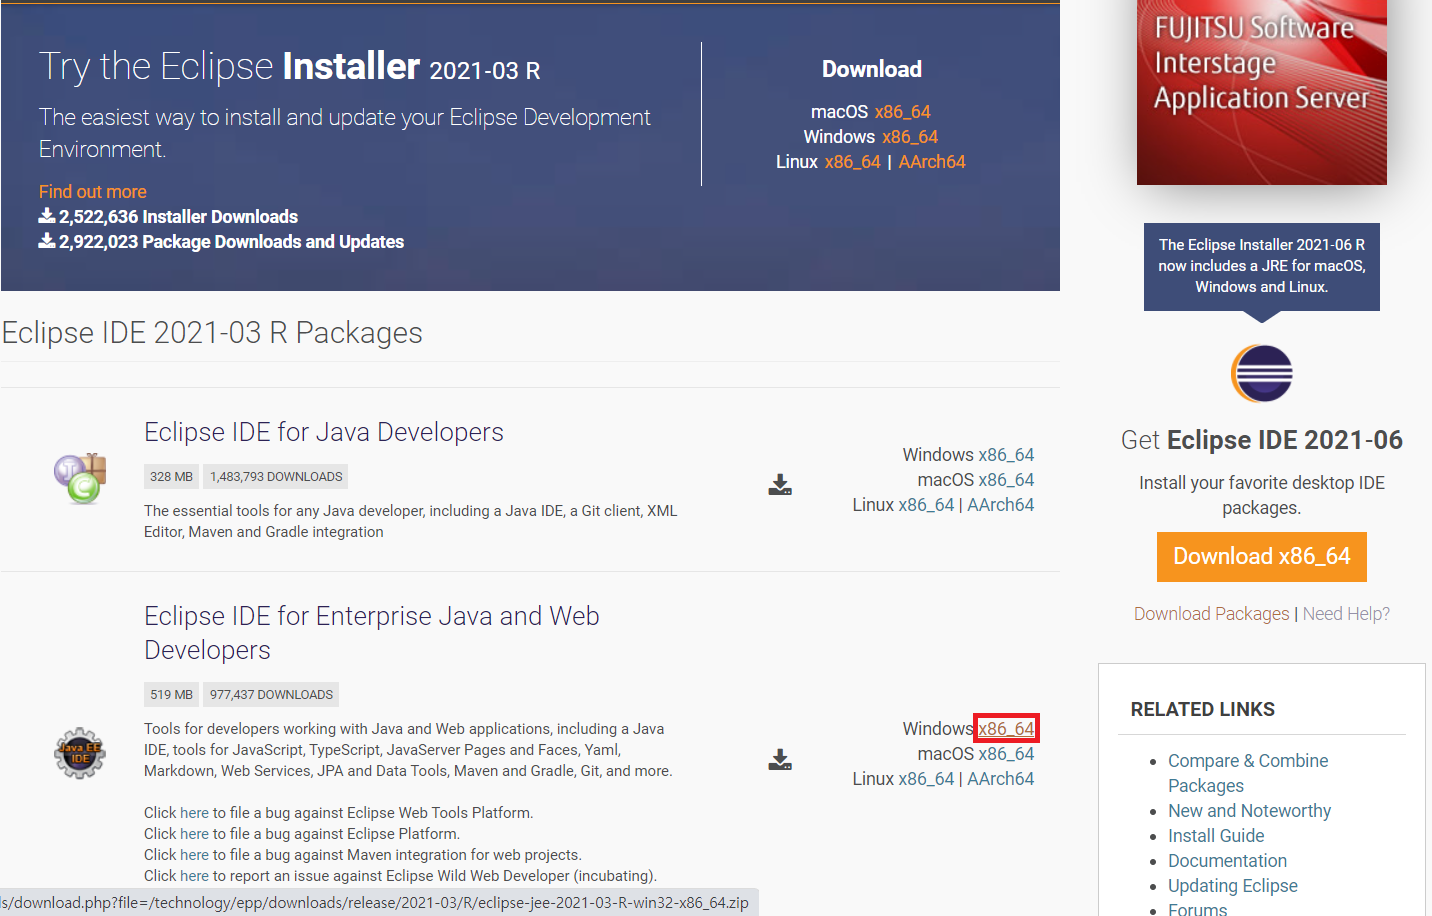Open the Updating Eclipse link

click(1233, 886)
